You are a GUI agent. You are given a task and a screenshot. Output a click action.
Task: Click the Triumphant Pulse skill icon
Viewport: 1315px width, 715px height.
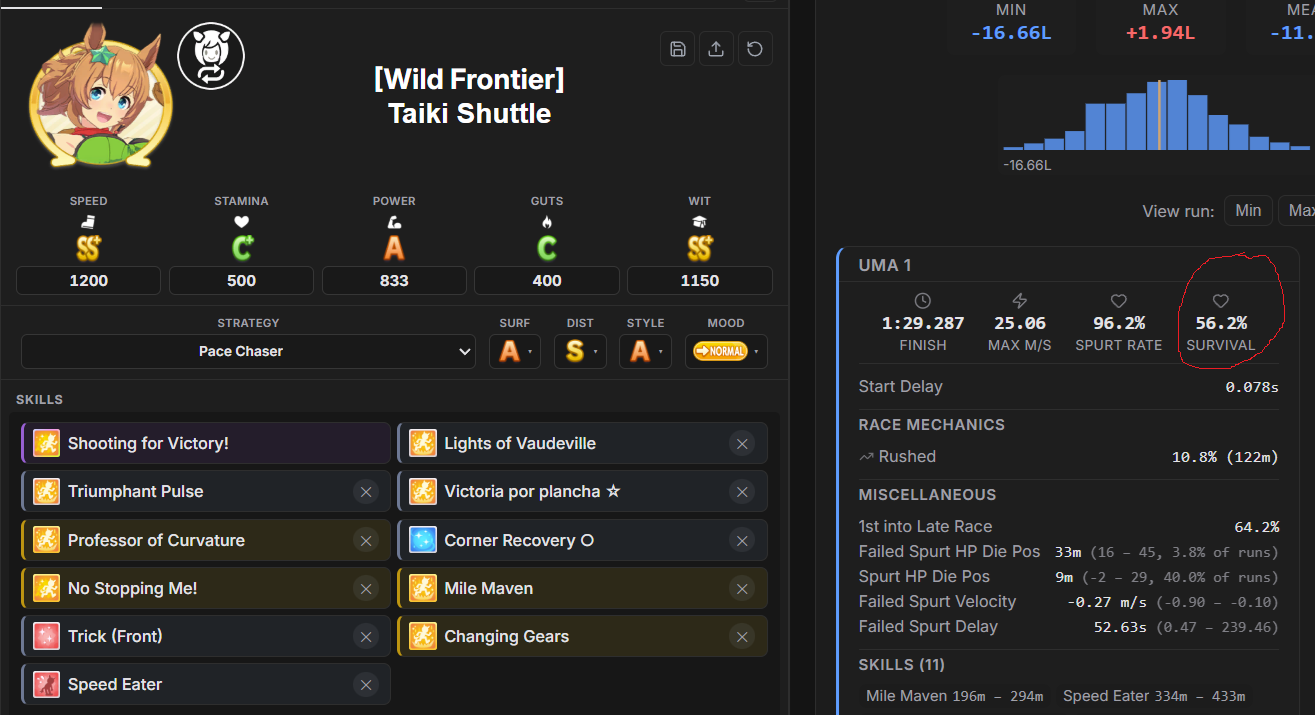click(x=46, y=491)
